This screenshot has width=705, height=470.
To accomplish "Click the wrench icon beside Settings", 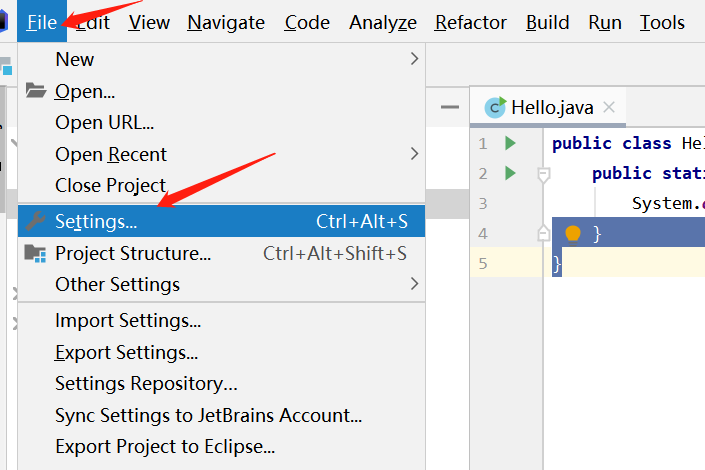I will (x=36, y=221).
